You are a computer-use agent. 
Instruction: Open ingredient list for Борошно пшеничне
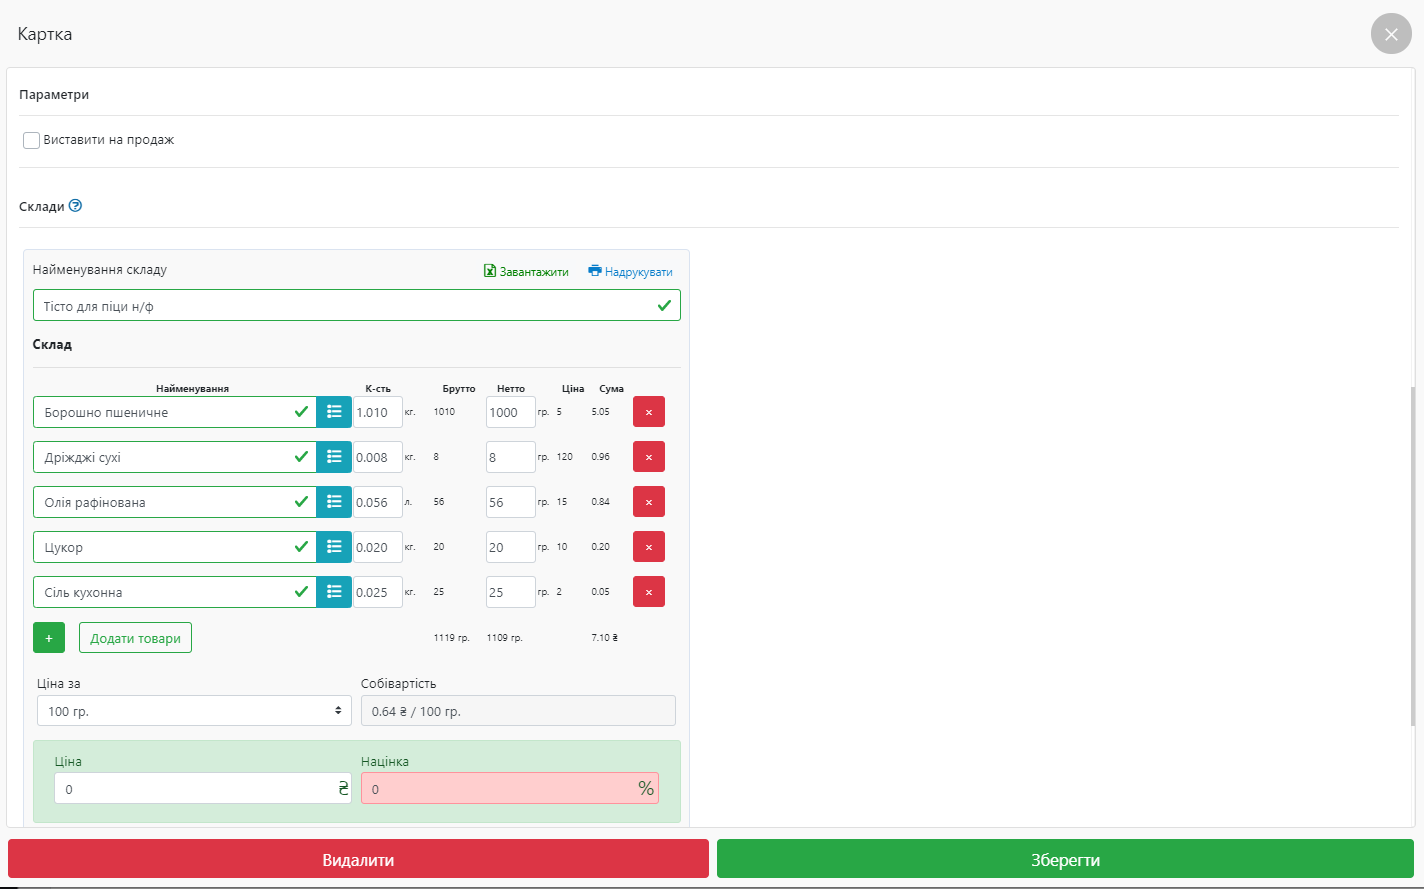point(334,412)
